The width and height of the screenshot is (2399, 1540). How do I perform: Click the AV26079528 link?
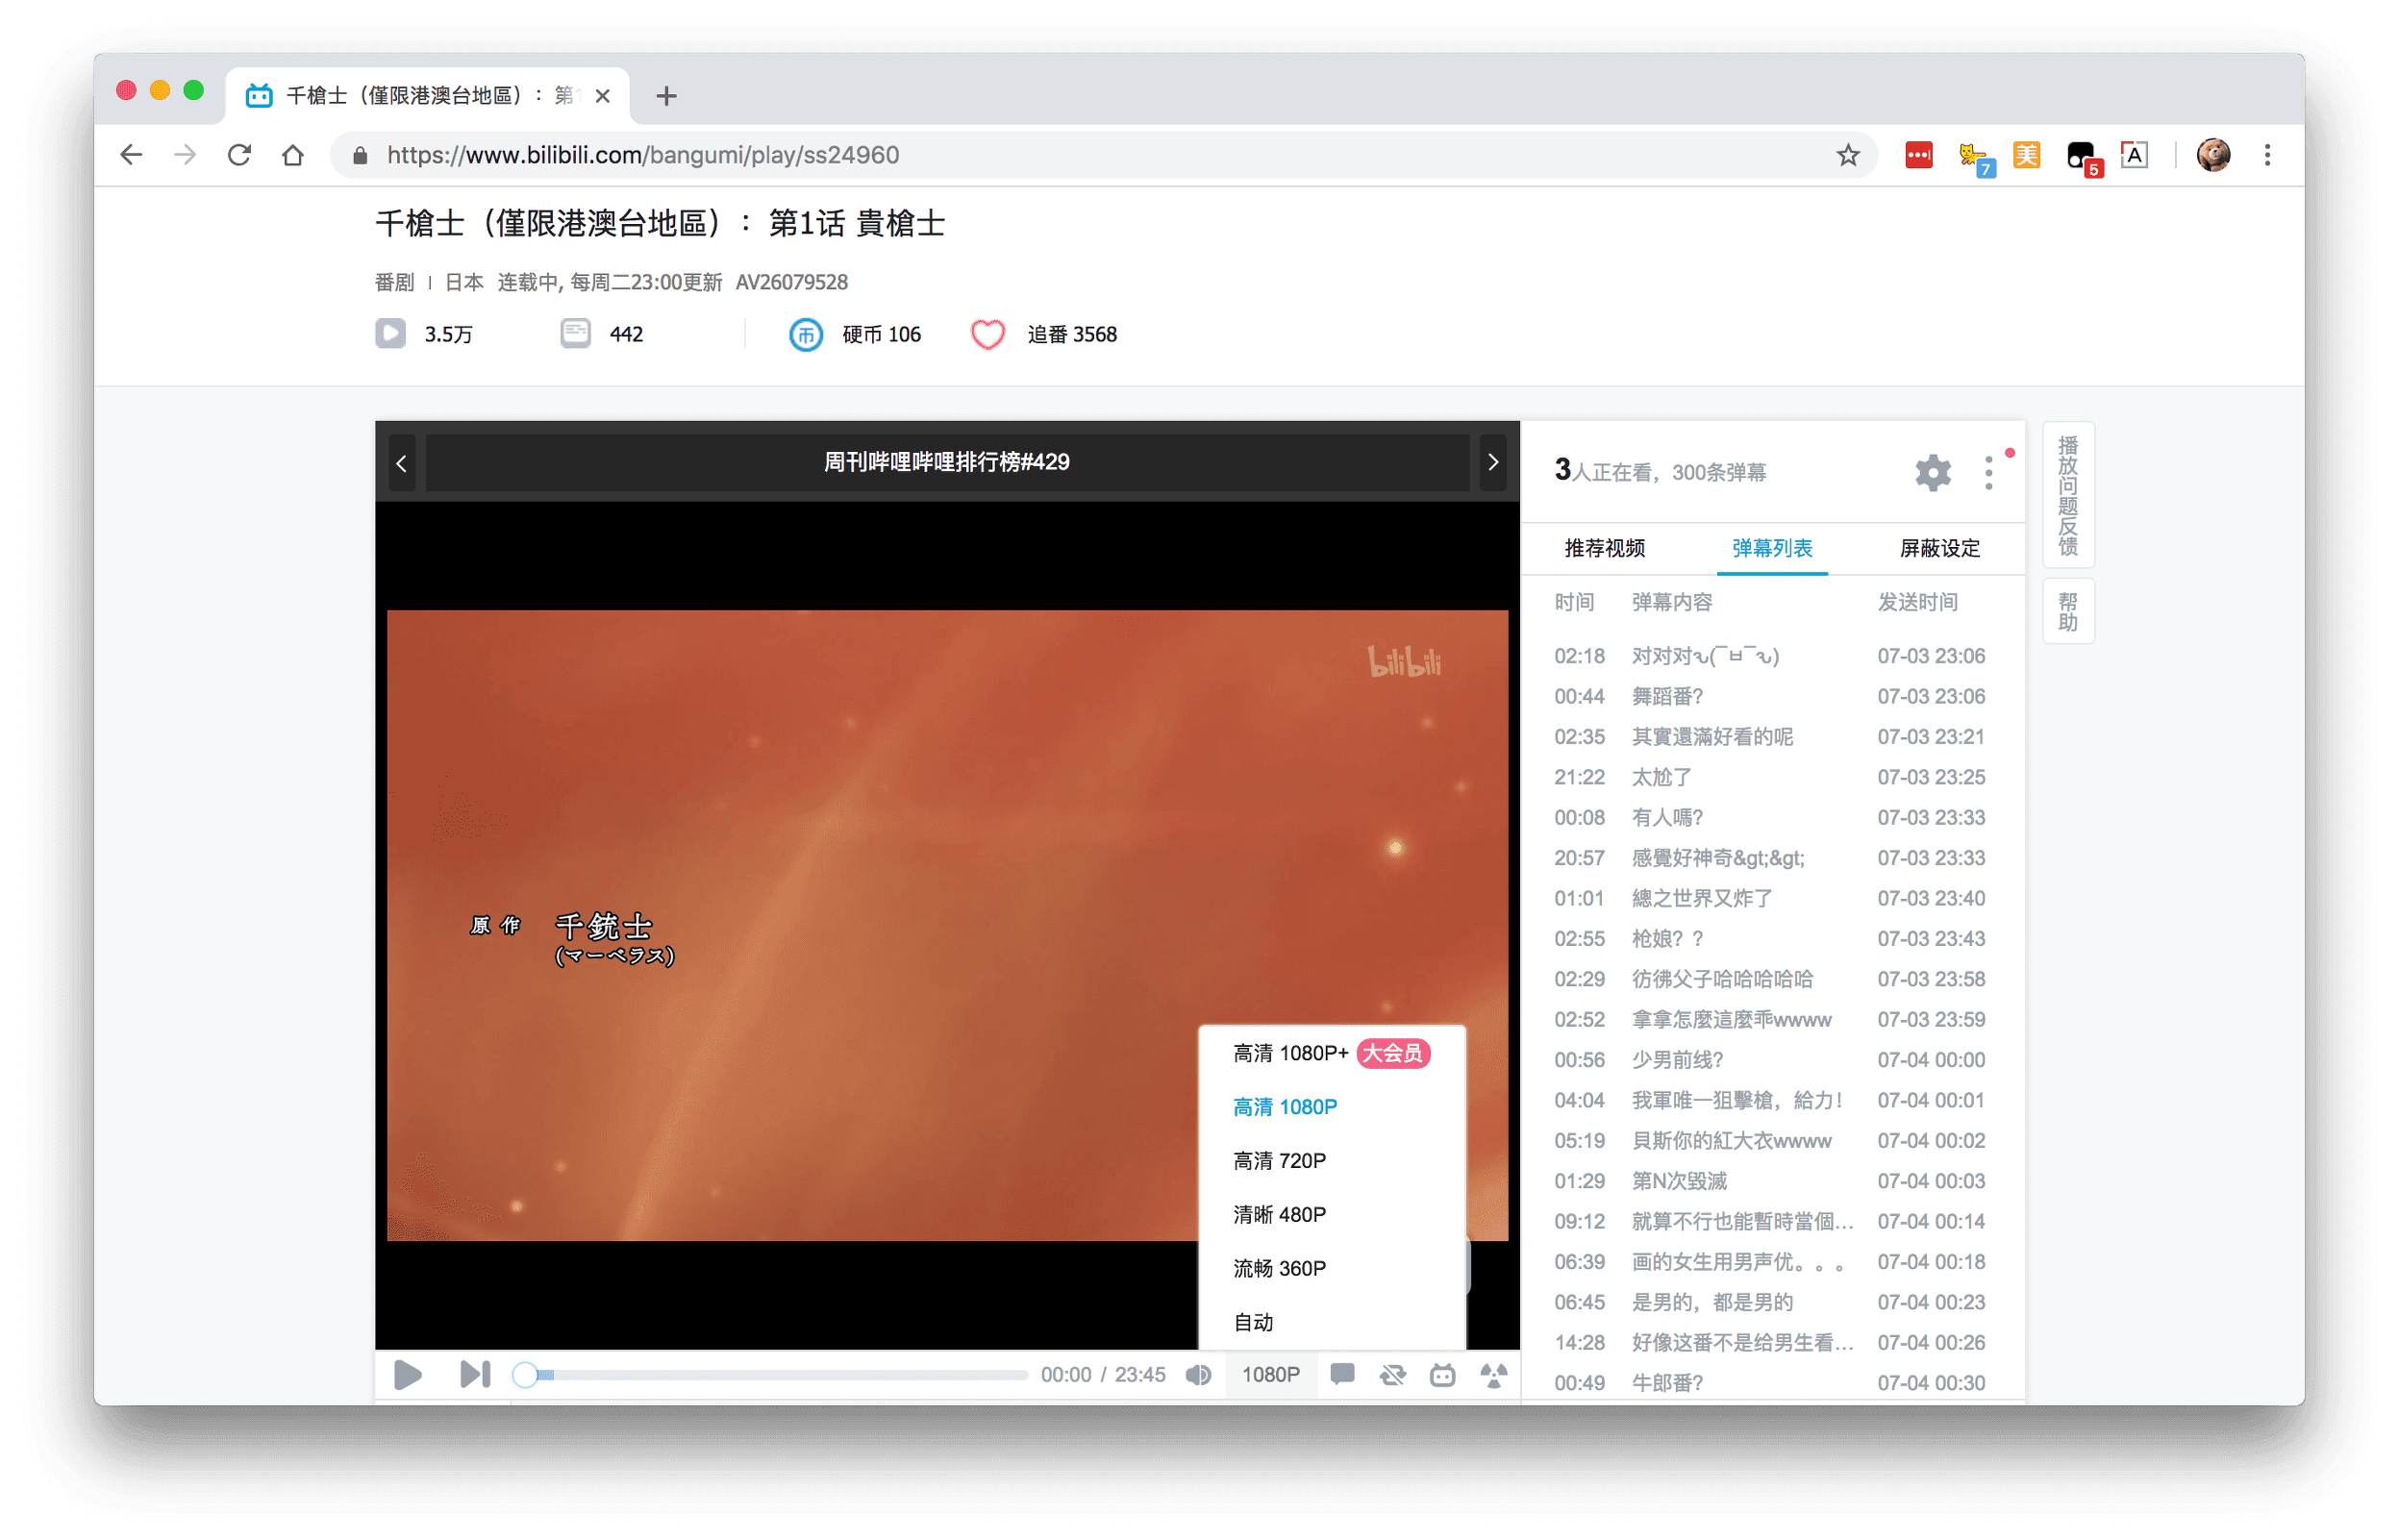point(791,282)
